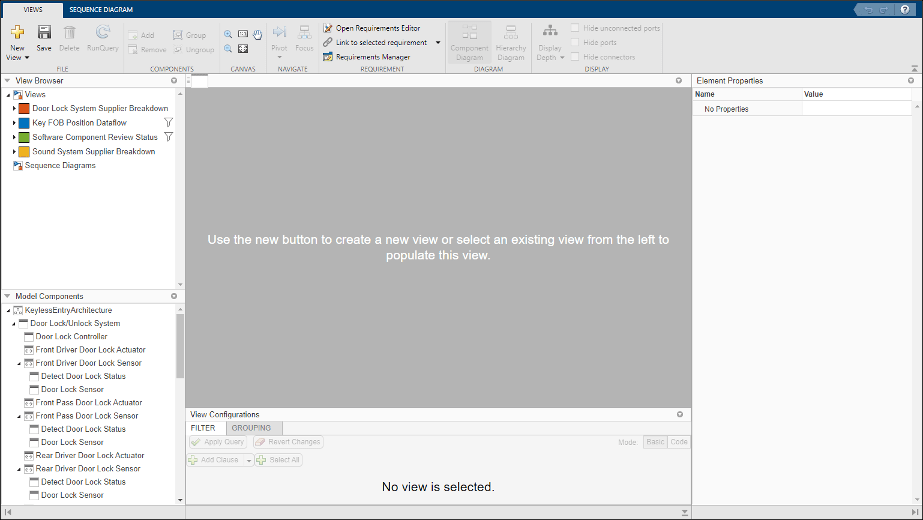Screen dimensions: 923x520
Task: Switch to the VIEWS ribbon tab
Action: click(x=33, y=9)
